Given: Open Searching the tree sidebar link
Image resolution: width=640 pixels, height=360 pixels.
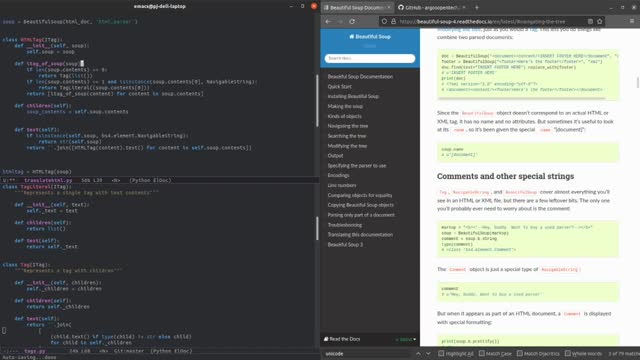Looking at the screenshot, I should click(x=347, y=136).
